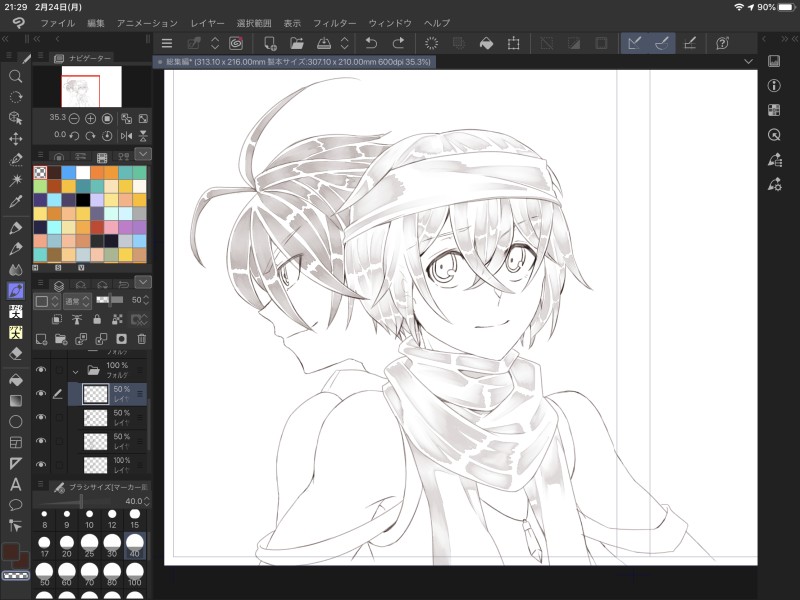The image size is (800, 600).
Task: Select the Fill bucket tool
Action: click(x=15, y=380)
